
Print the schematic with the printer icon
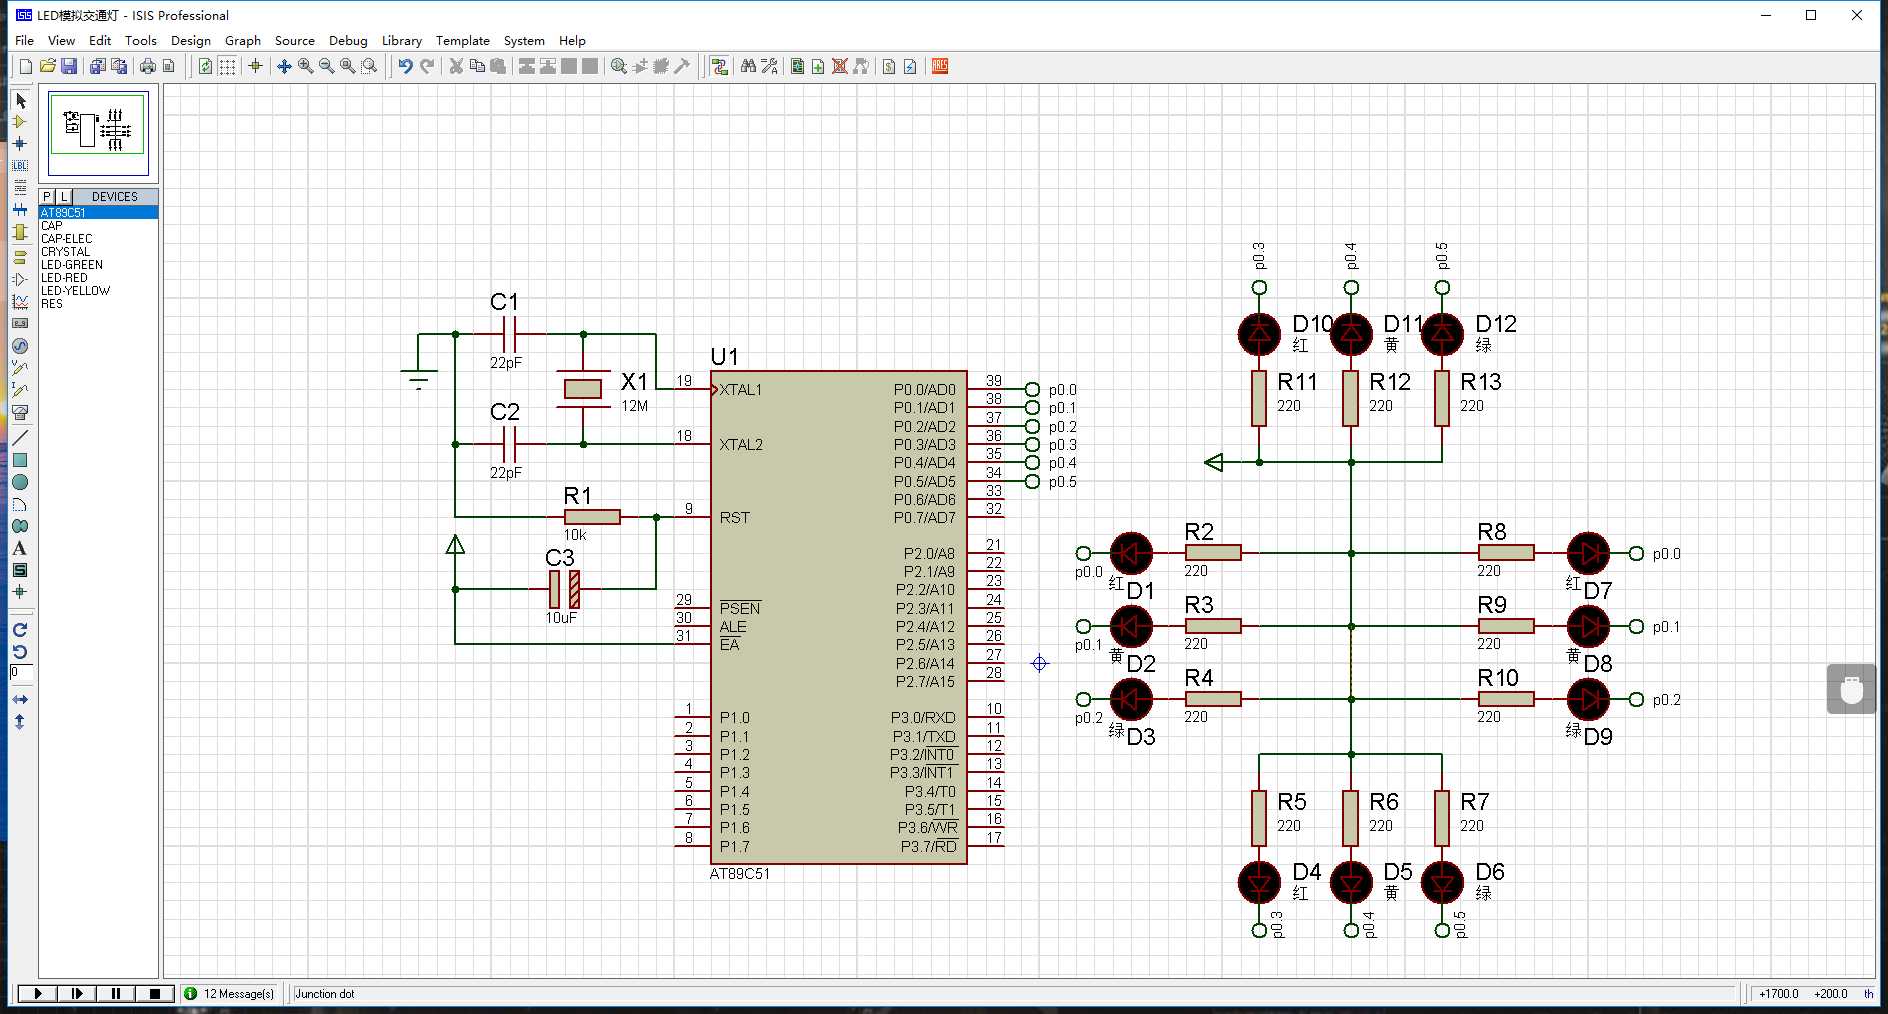[x=148, y=66]
